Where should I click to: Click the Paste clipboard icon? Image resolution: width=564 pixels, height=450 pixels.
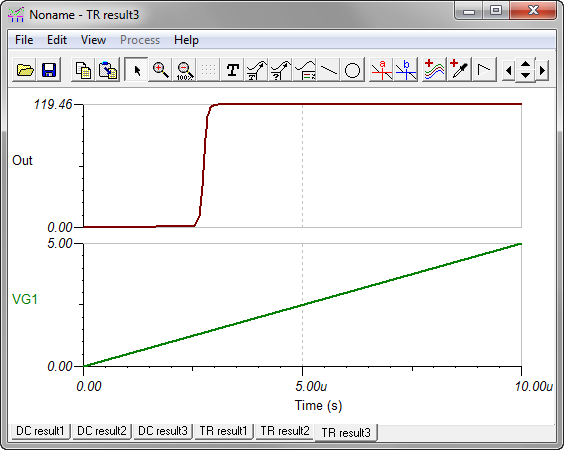(x=108, y=69)
